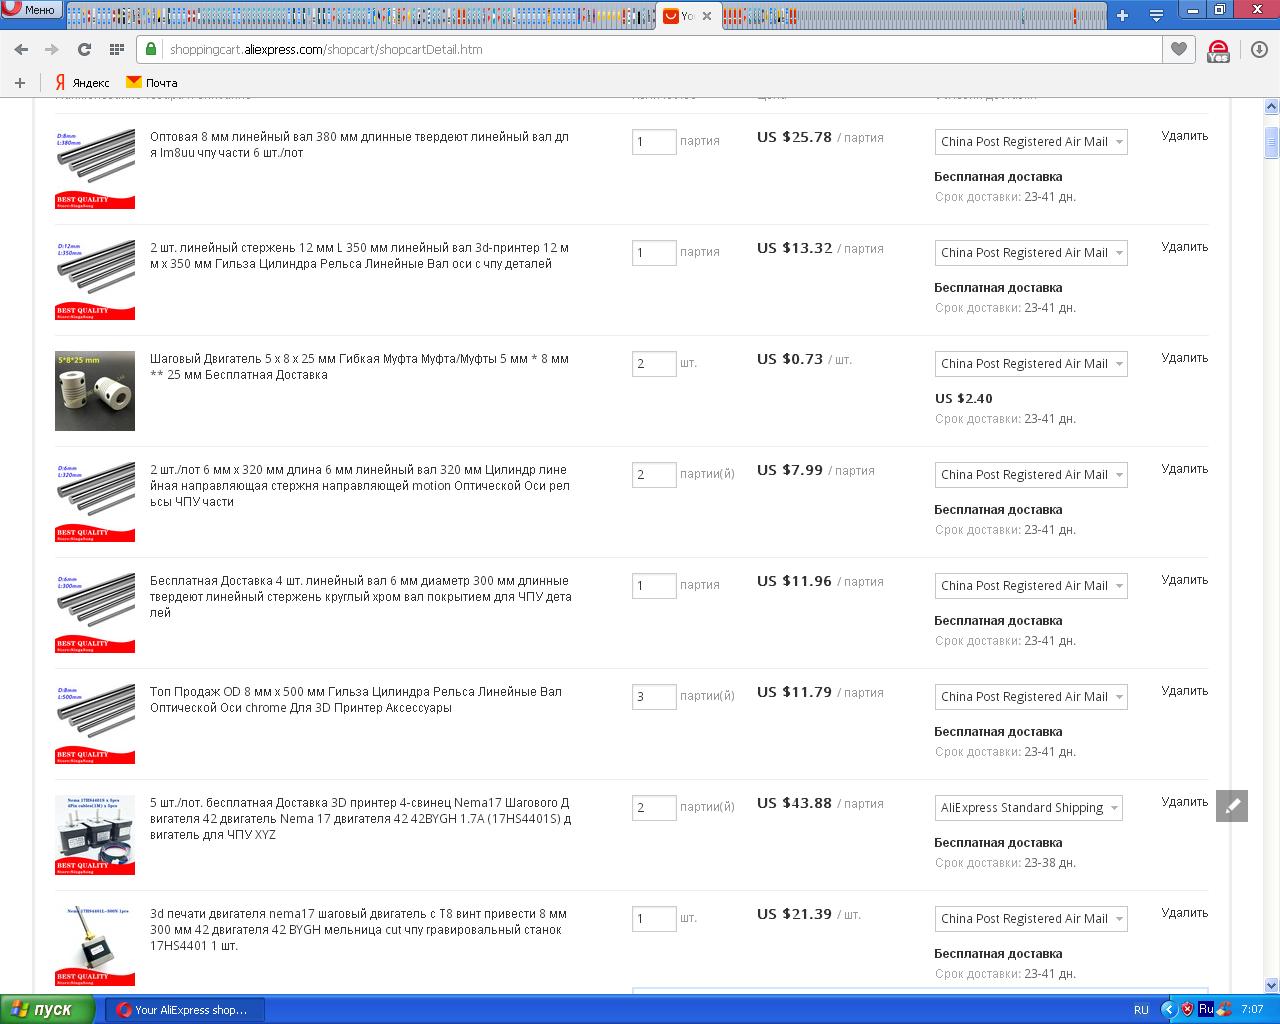This screenshot has height=1024, width=1280.
Task: Click the RU language indicator in tray
Action: pos(1141,1010)
